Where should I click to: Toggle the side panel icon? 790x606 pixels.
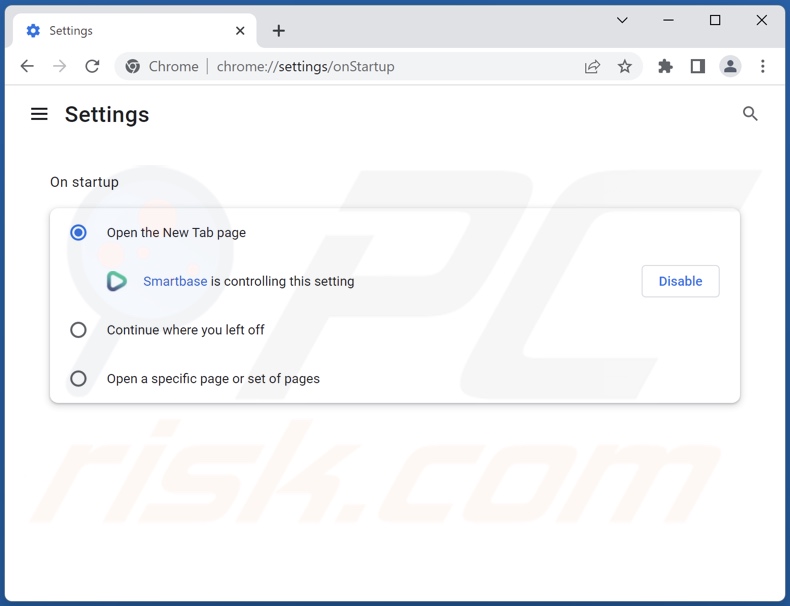698,66
